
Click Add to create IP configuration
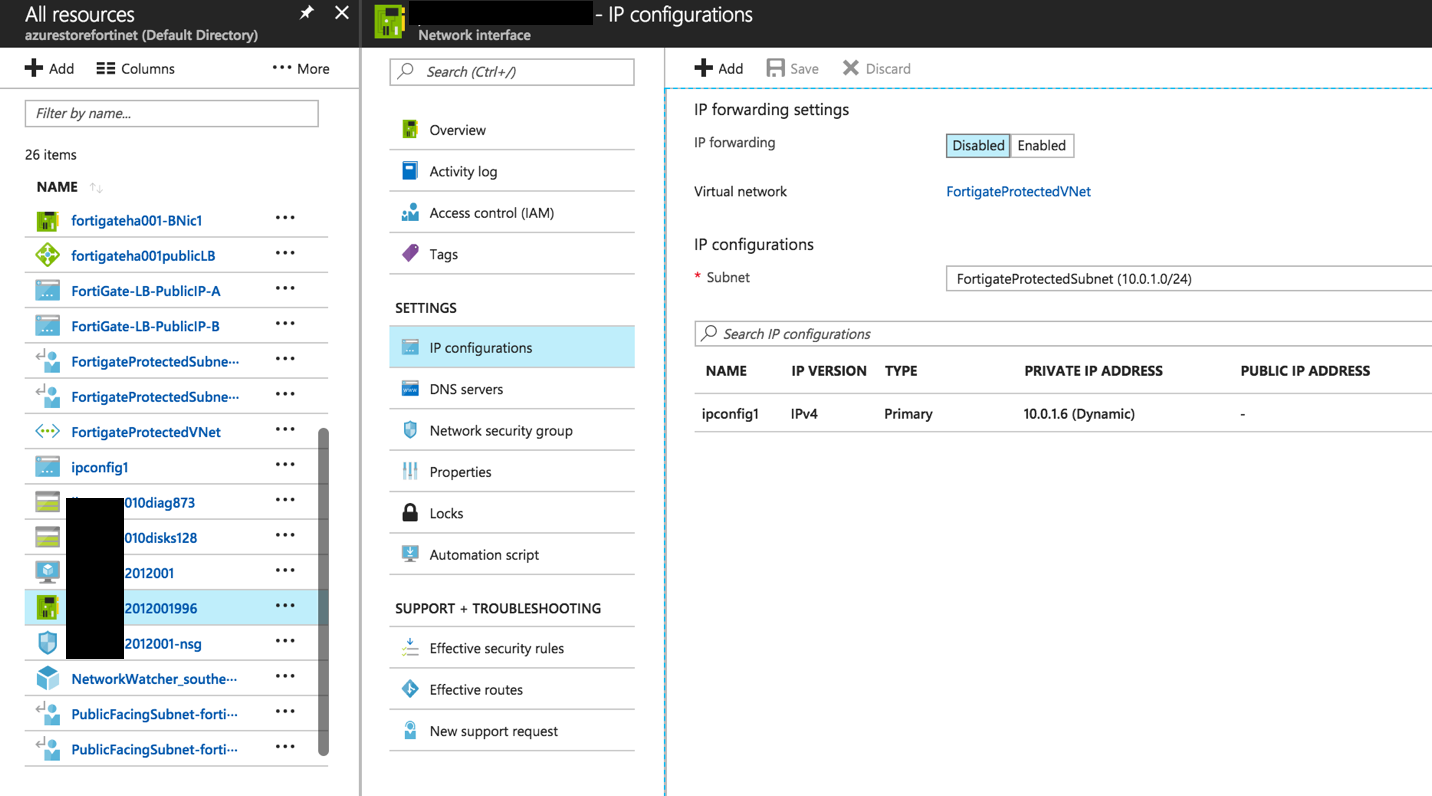(718, 67)
